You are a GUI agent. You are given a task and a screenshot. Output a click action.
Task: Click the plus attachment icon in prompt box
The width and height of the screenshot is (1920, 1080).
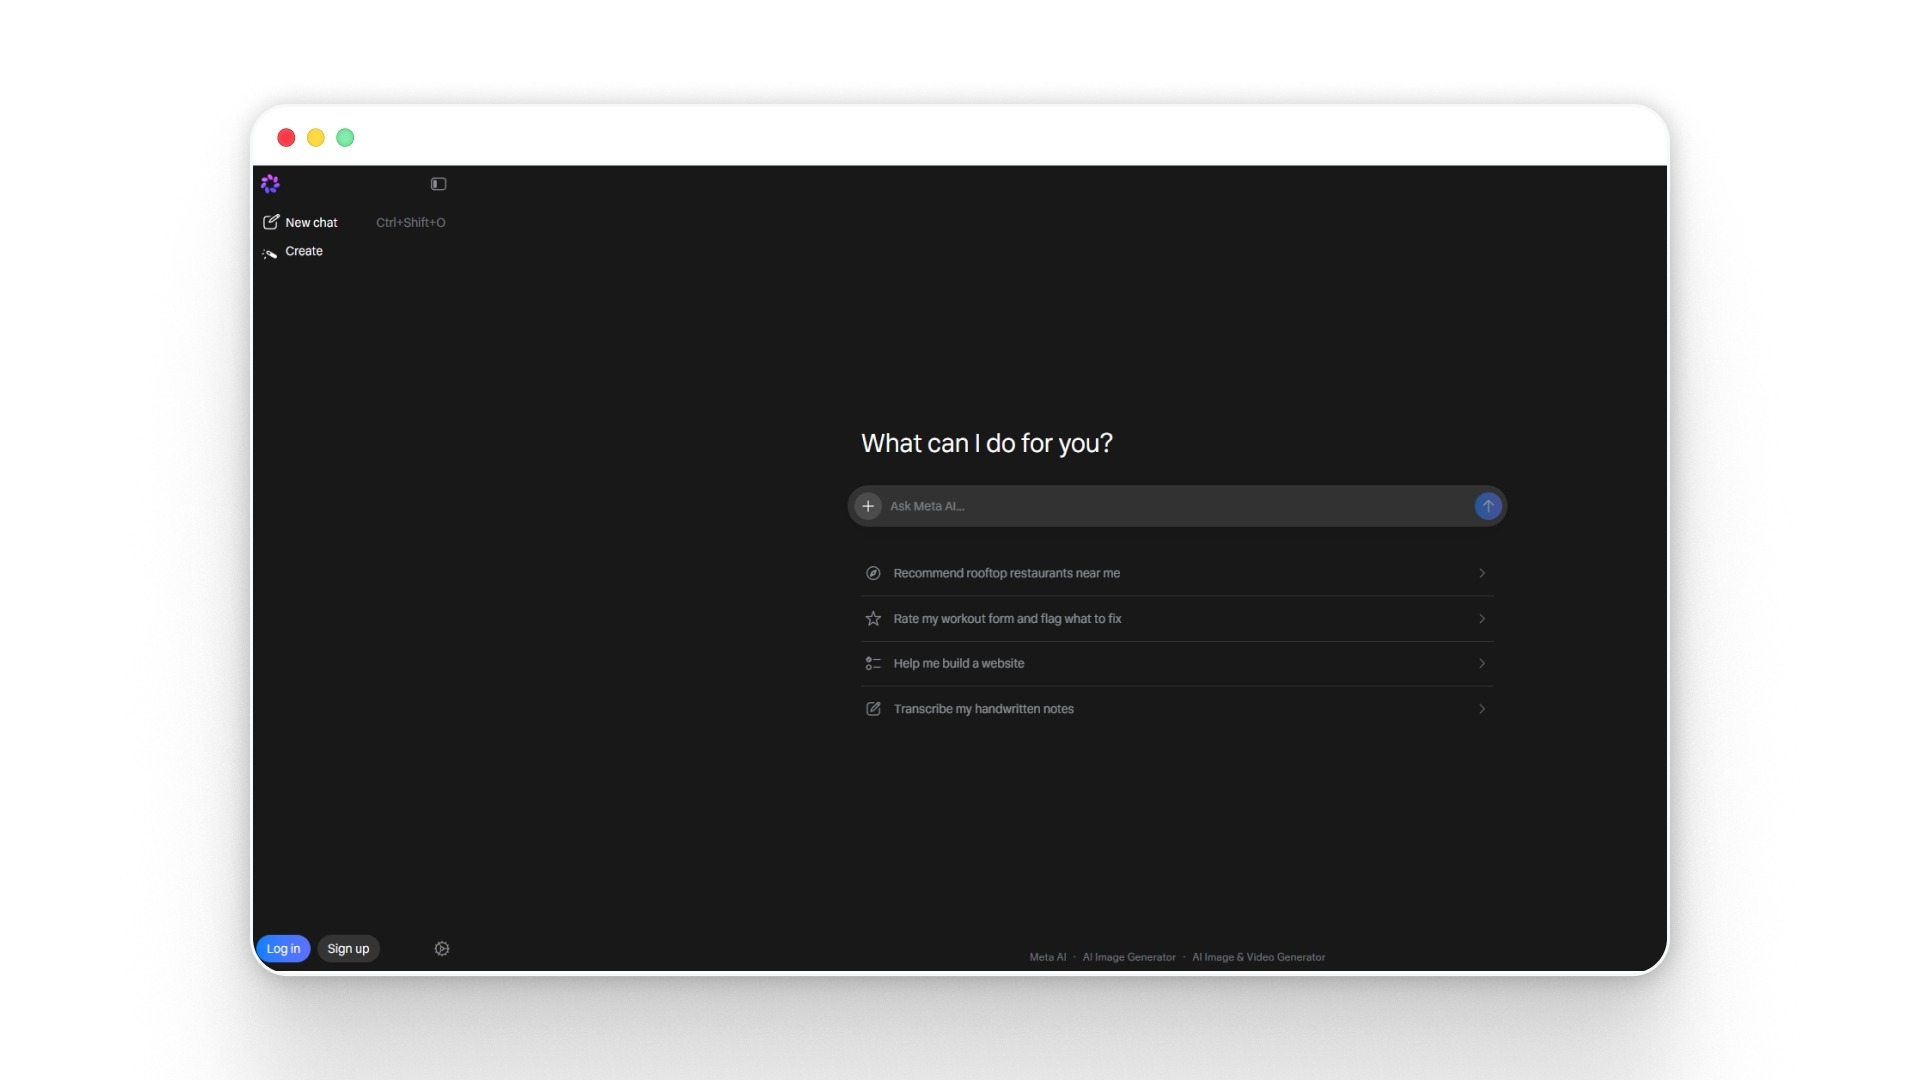[x=868, y=506]
